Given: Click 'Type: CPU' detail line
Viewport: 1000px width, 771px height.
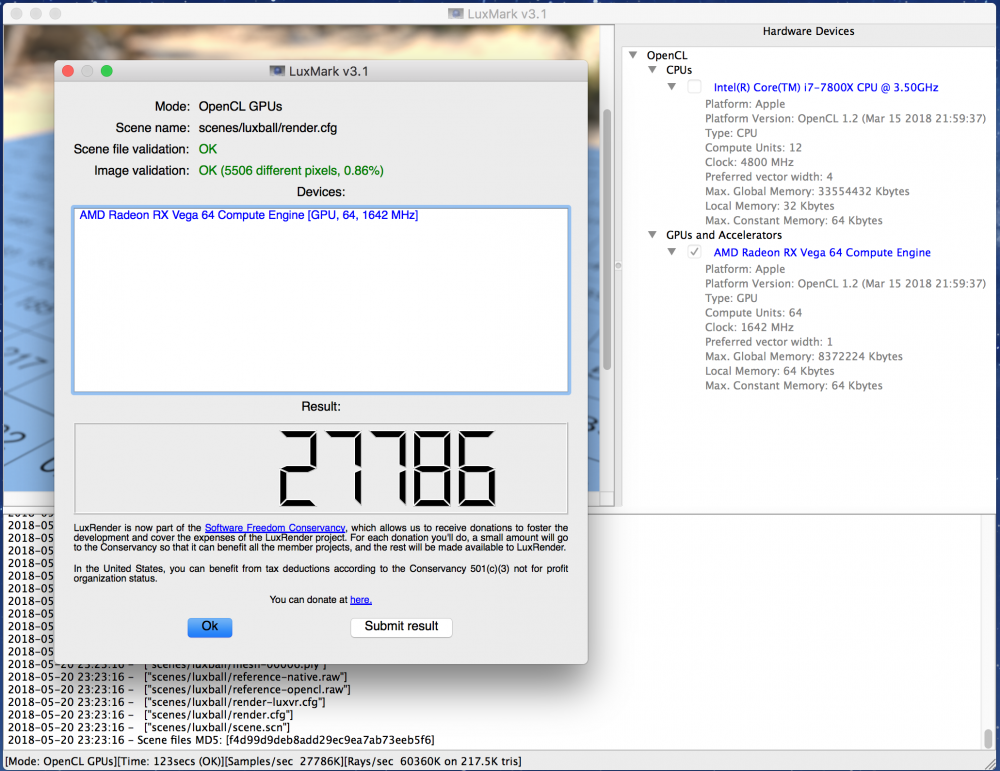Looking at the screenshot, I should point(731,133).
